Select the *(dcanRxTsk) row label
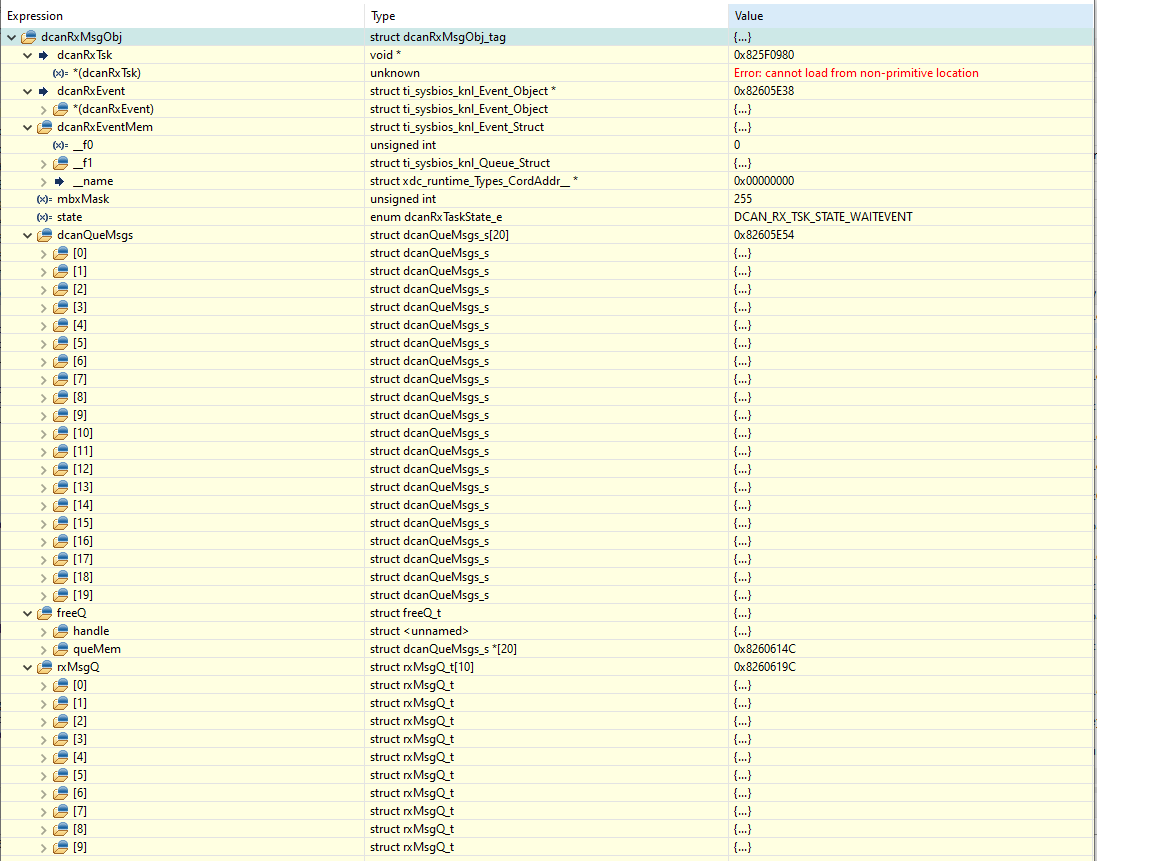The image size is (1152, 861). coord(107,73)
